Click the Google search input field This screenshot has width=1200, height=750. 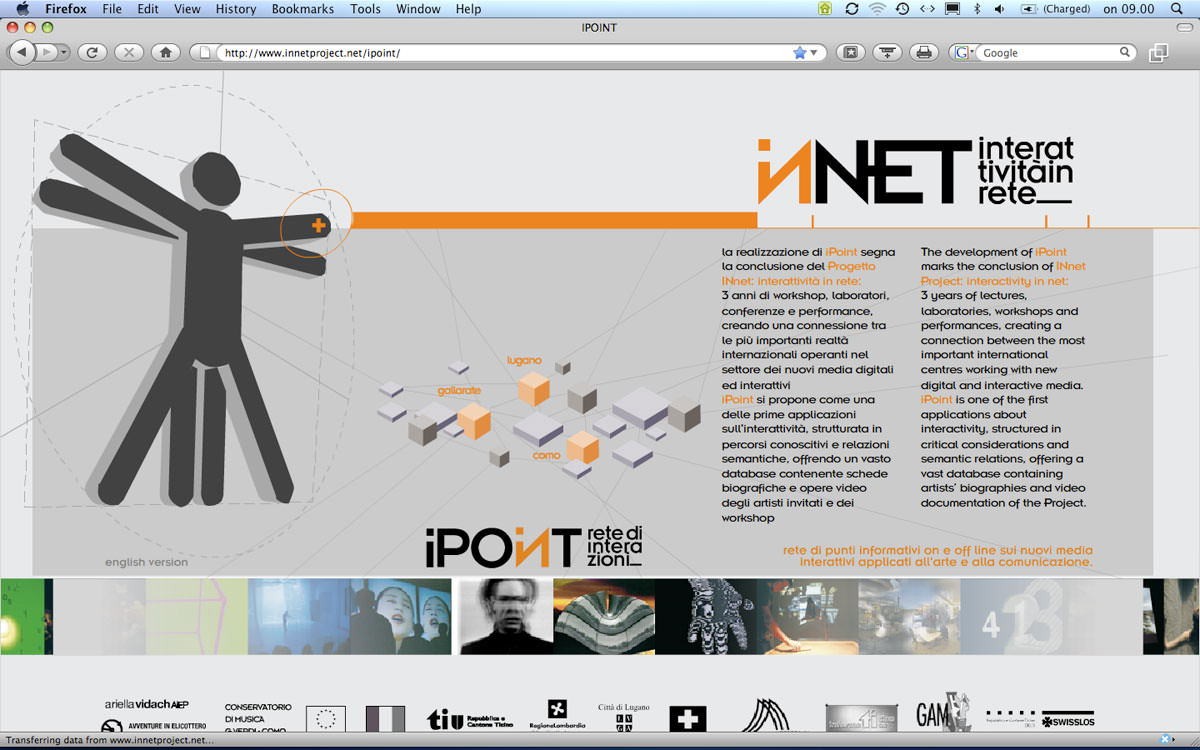pos(1048,53)
